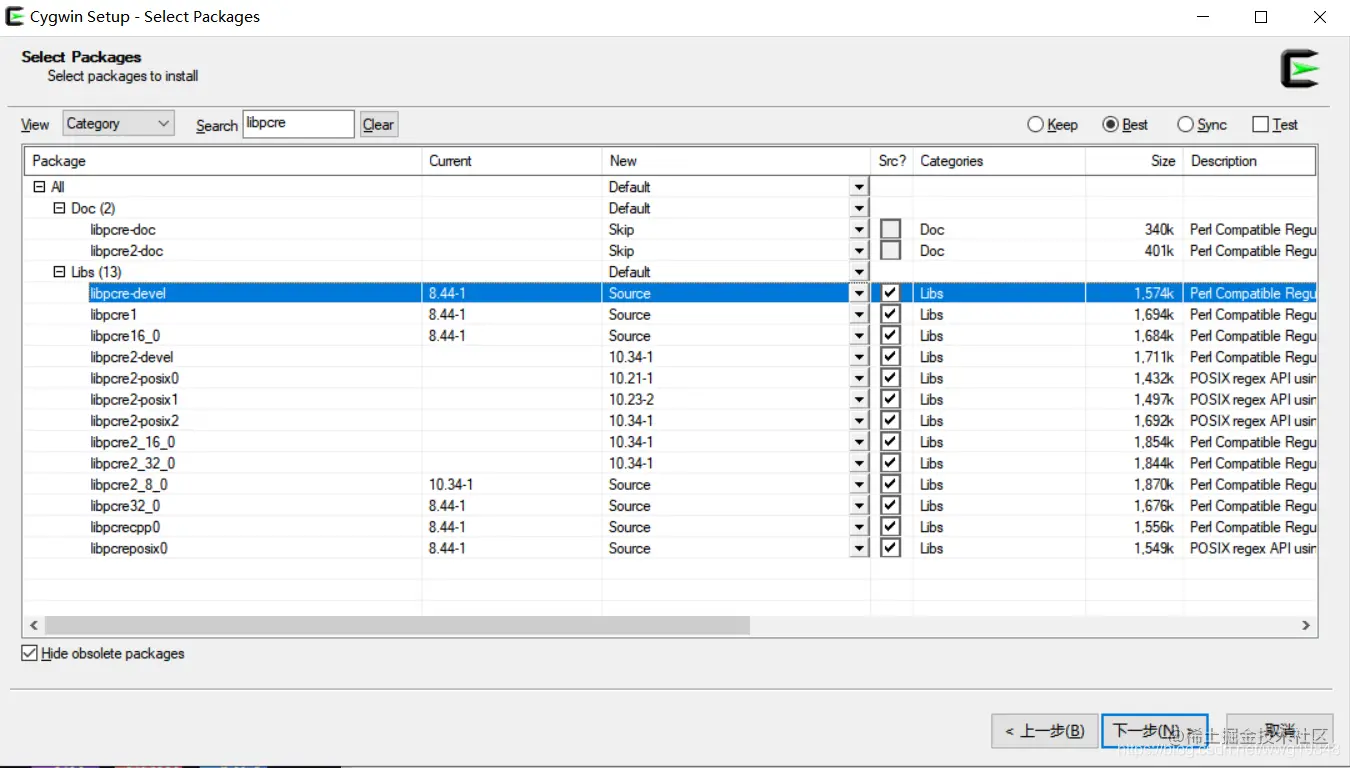
Task: Click the New column header
Action: (x=737, y=161)
